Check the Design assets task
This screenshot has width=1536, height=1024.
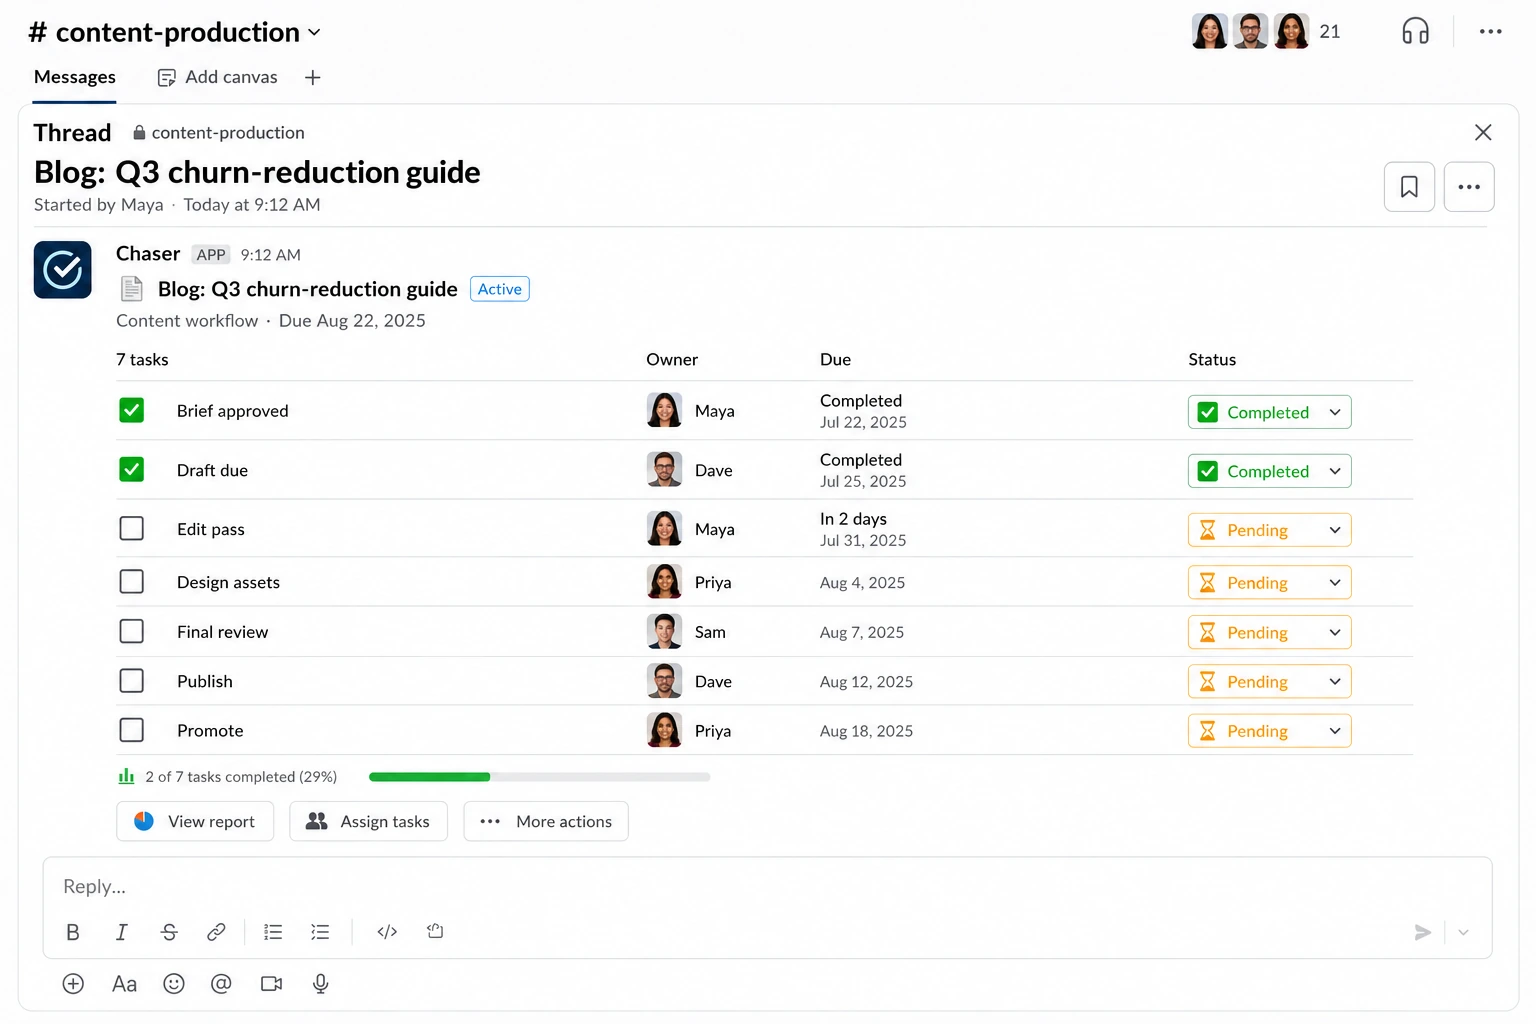[x=131, y=581]
